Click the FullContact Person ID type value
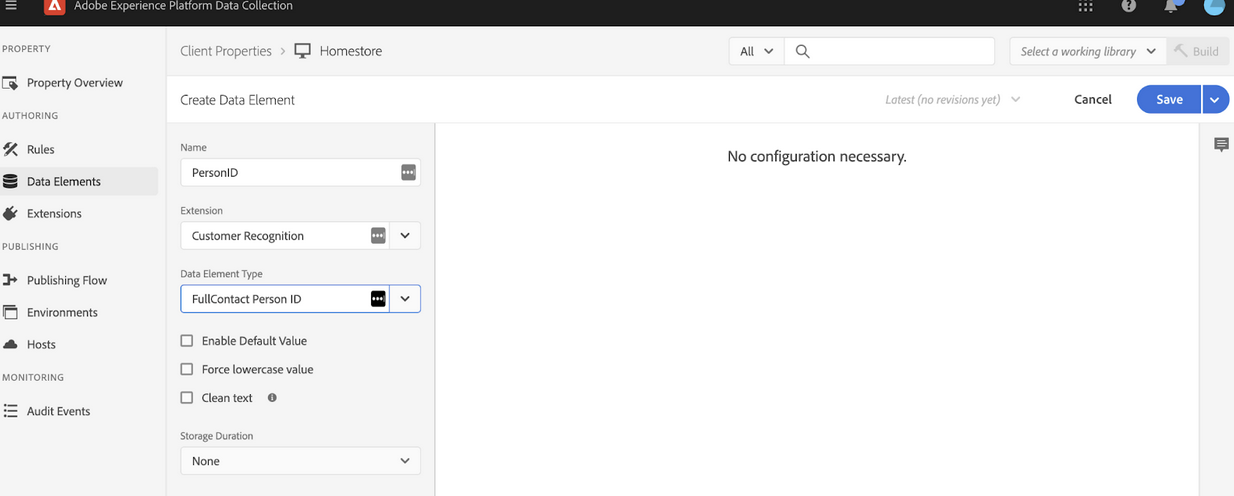The image size is (1234, 496). [246, 299]
